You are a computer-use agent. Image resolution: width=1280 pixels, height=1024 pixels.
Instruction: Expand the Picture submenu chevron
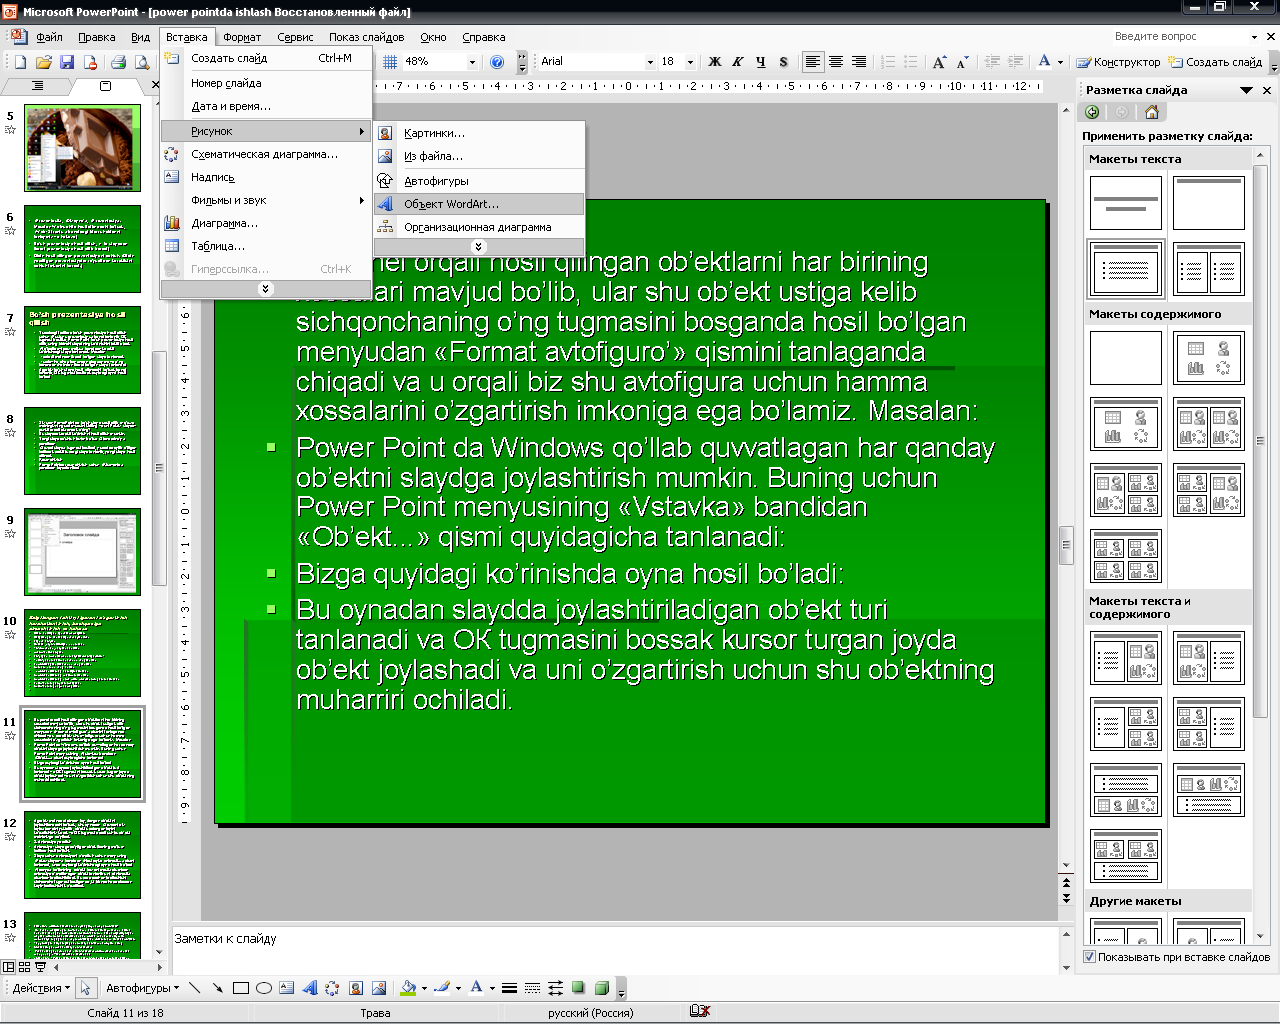(478, 246)
